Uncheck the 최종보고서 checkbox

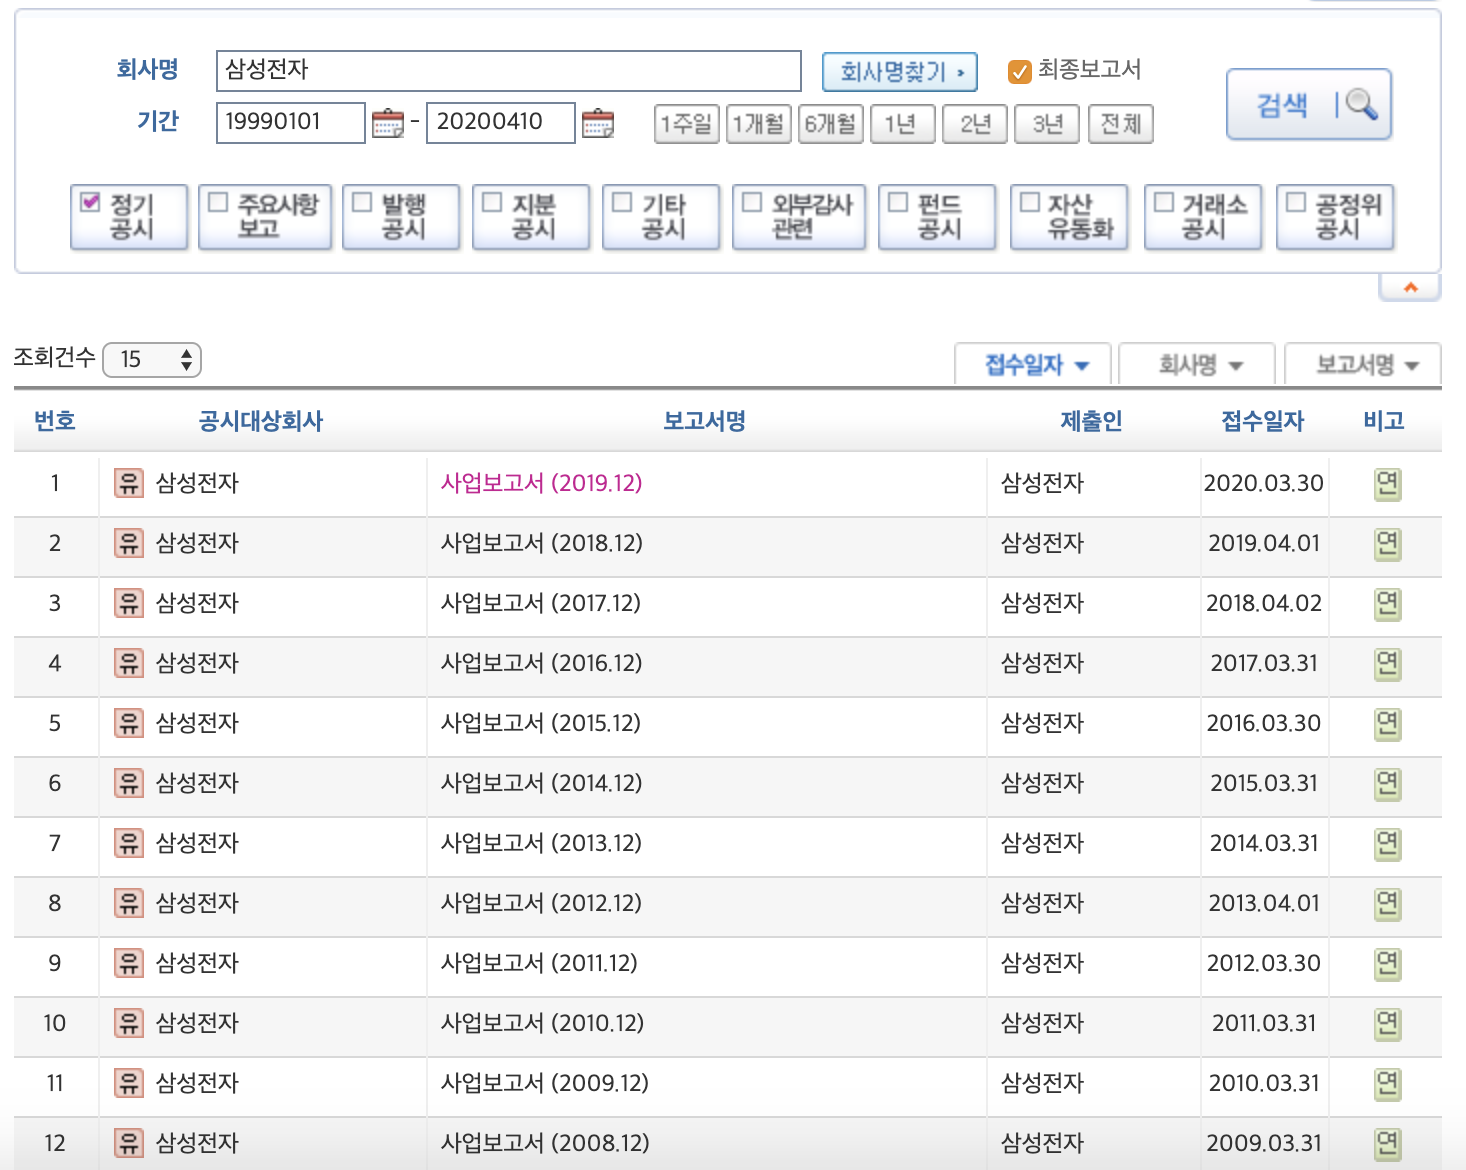pos(1019,71)
